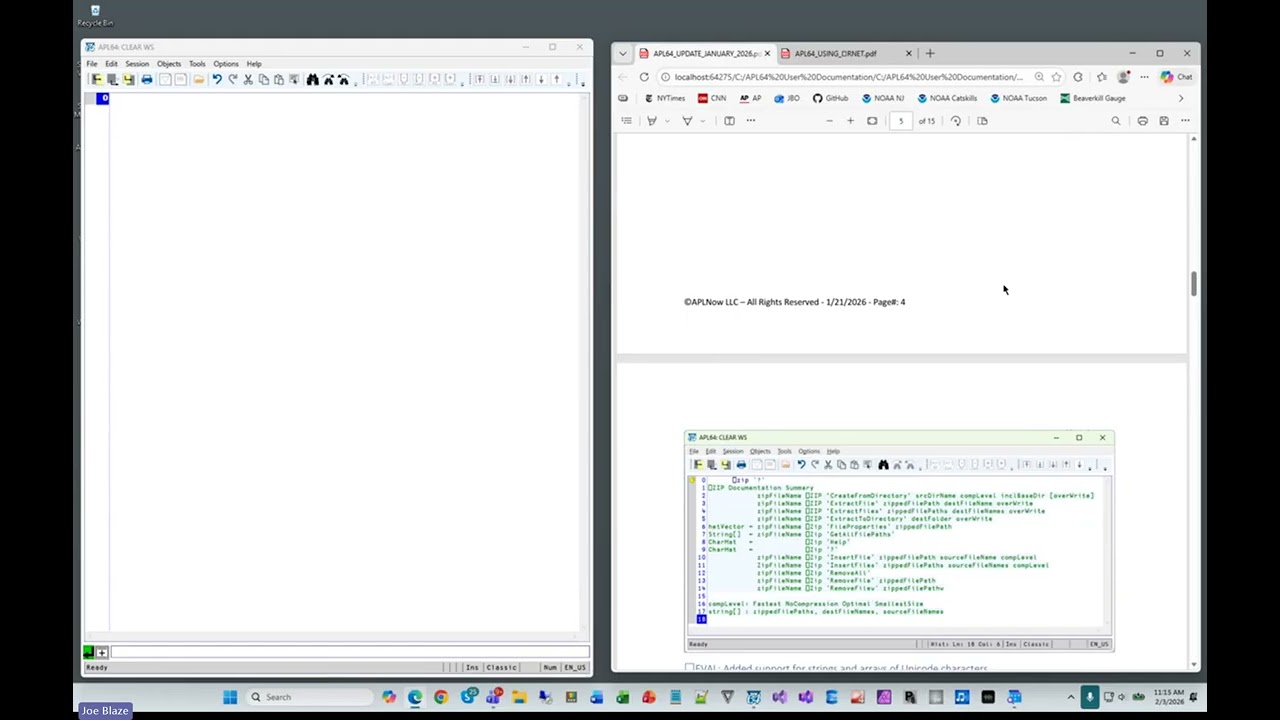Open the Beaverkill Gauge bookmark
Screen dimensions: 1280x720
pos(1093,98)
